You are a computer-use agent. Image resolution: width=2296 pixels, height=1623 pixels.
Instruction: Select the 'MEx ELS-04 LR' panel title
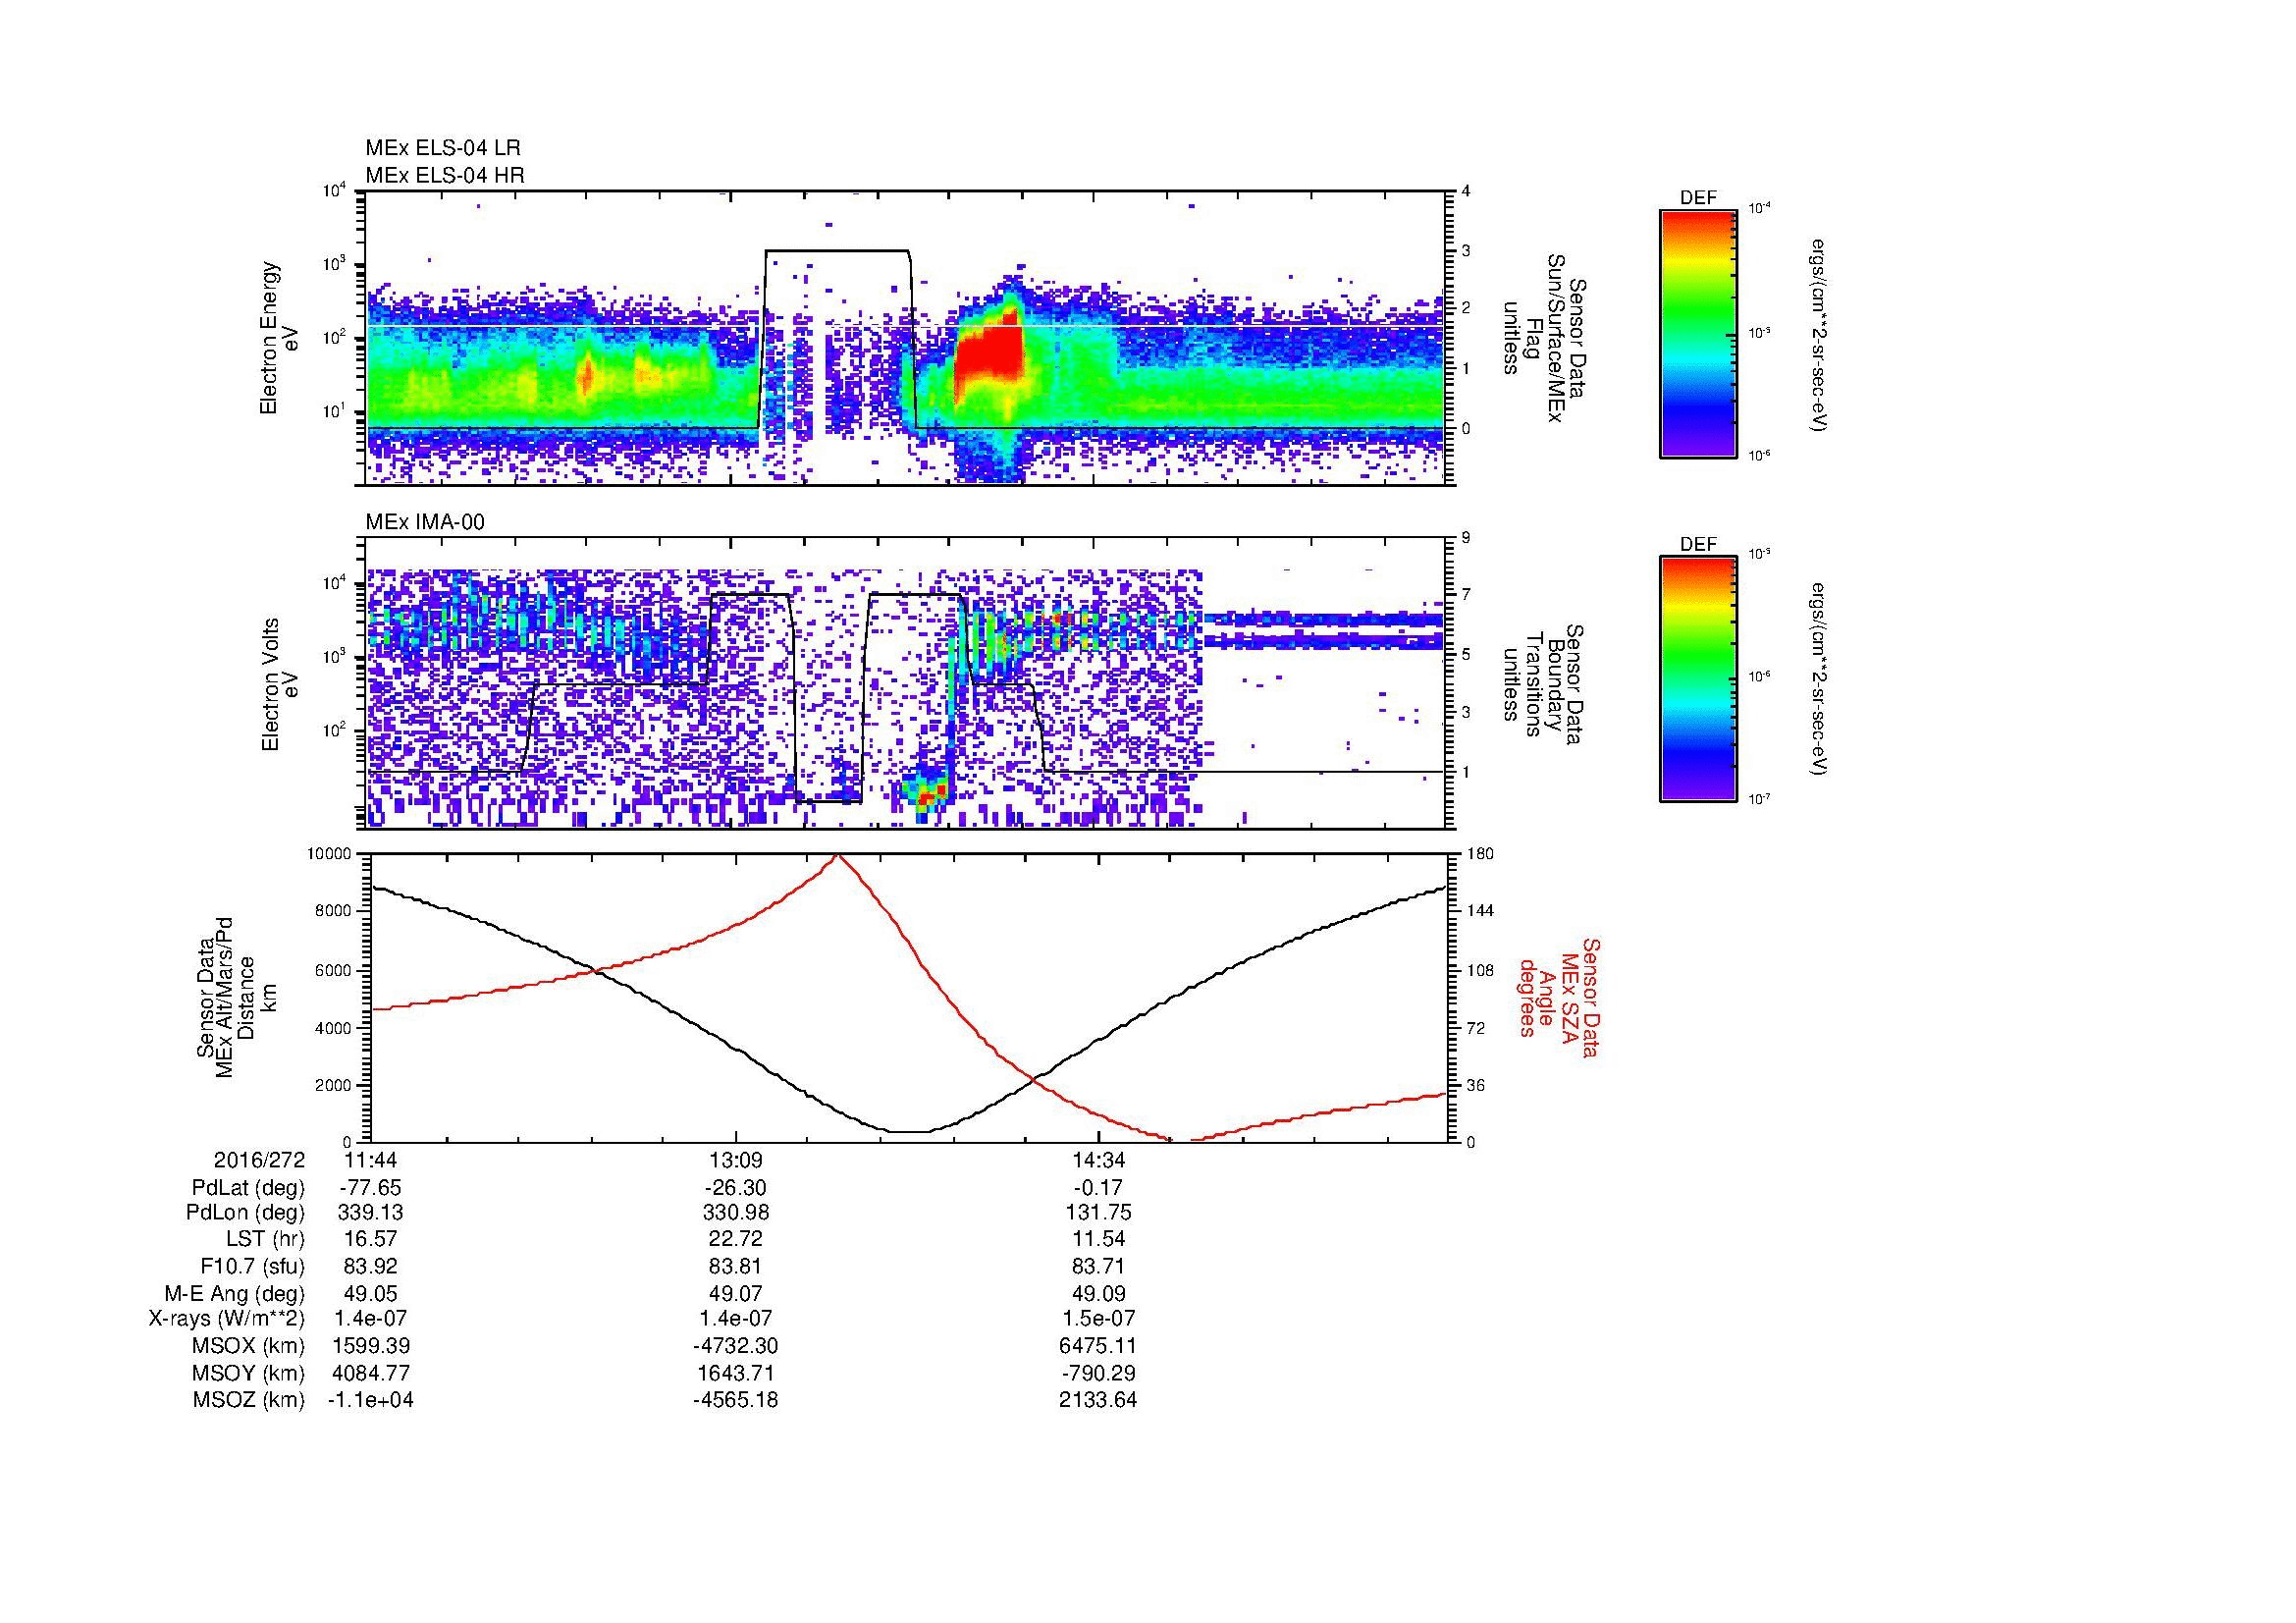443,148
